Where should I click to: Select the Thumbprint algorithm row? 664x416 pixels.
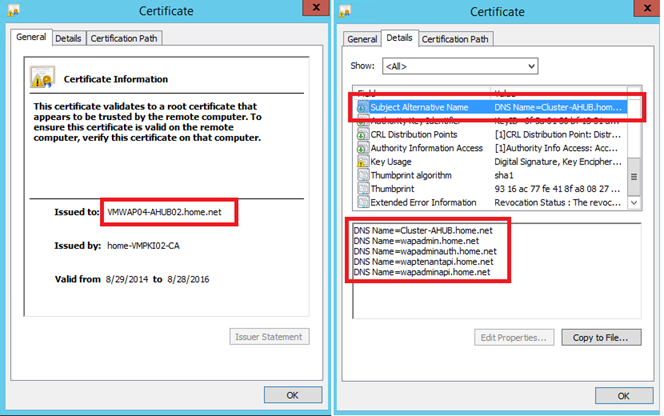point(491,175)
